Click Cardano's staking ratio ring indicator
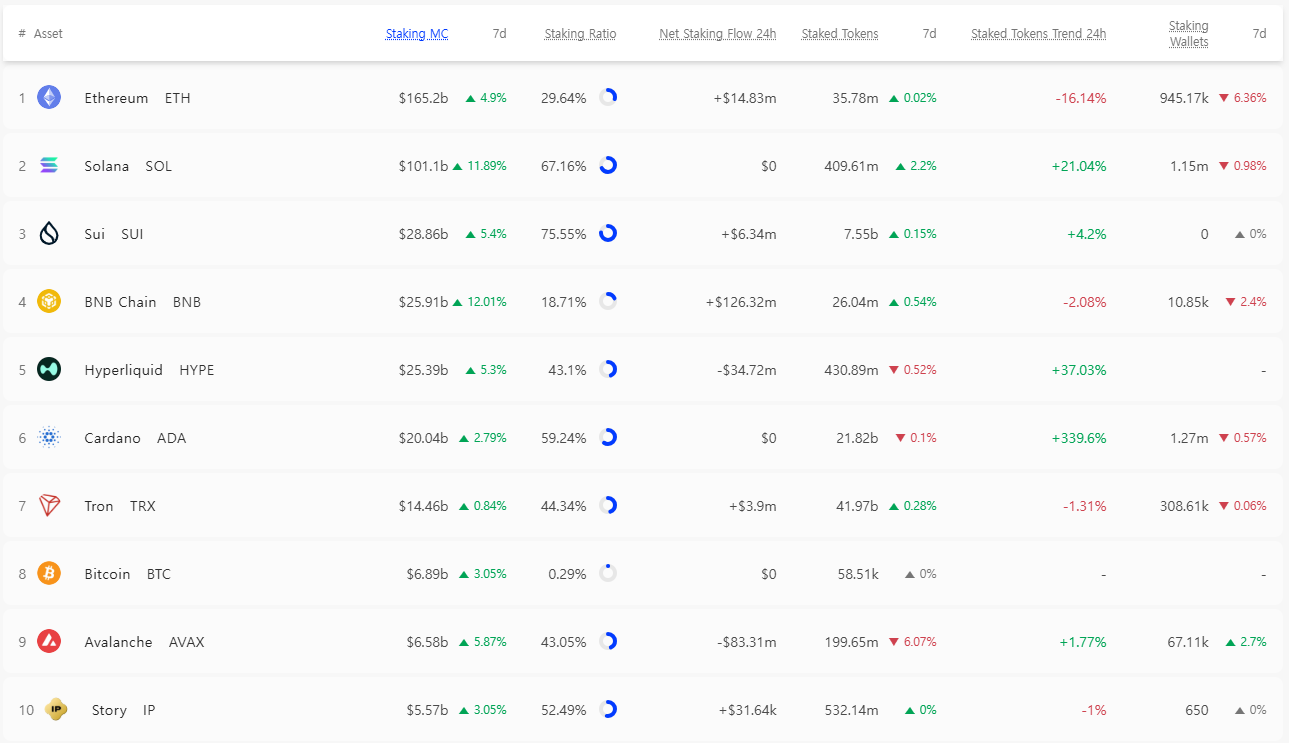The width and height of the screenshot is (1289, 743). 608,437
